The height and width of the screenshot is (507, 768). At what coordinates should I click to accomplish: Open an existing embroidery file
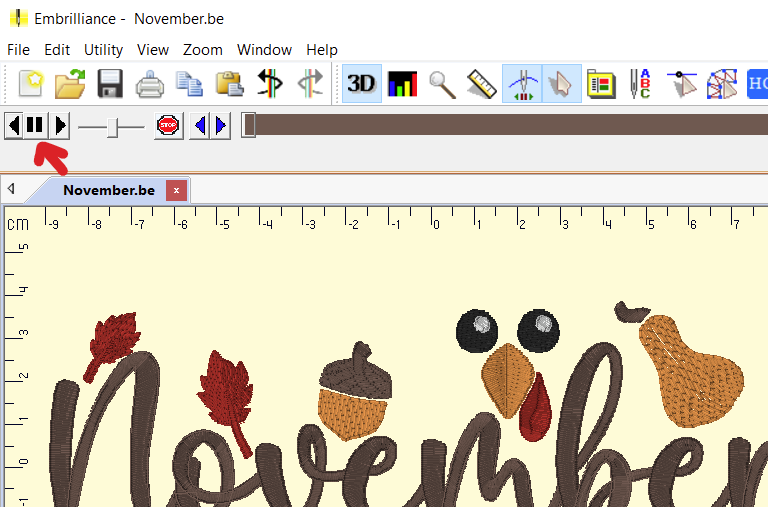click(x=70, y=84)
